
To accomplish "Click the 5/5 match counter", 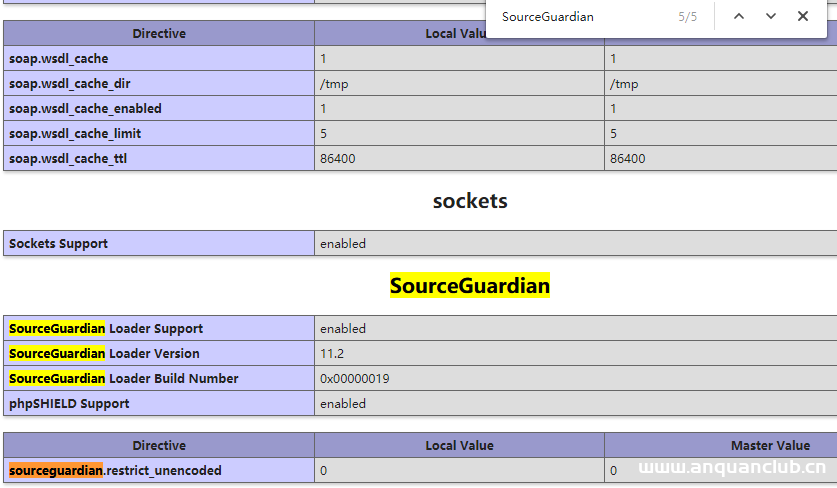I will [688, 17].
